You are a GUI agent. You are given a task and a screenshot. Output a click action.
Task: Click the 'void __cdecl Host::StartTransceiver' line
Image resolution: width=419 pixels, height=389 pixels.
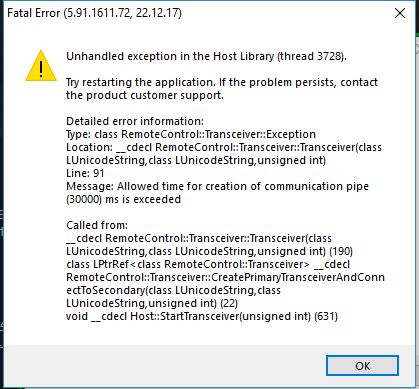pyautogui.click(x=202, y=316)
